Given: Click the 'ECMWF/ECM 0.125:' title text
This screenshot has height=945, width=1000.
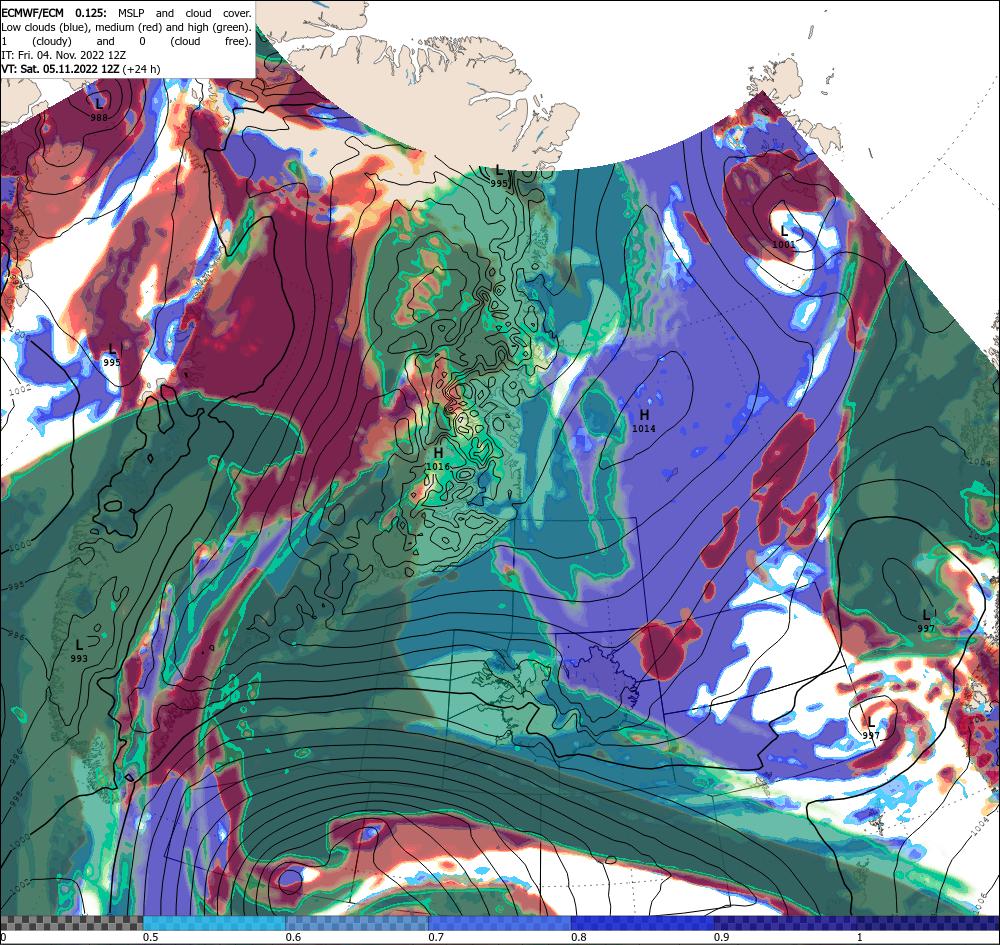Looking at the screenshot, I should click(x=54, y=13).
